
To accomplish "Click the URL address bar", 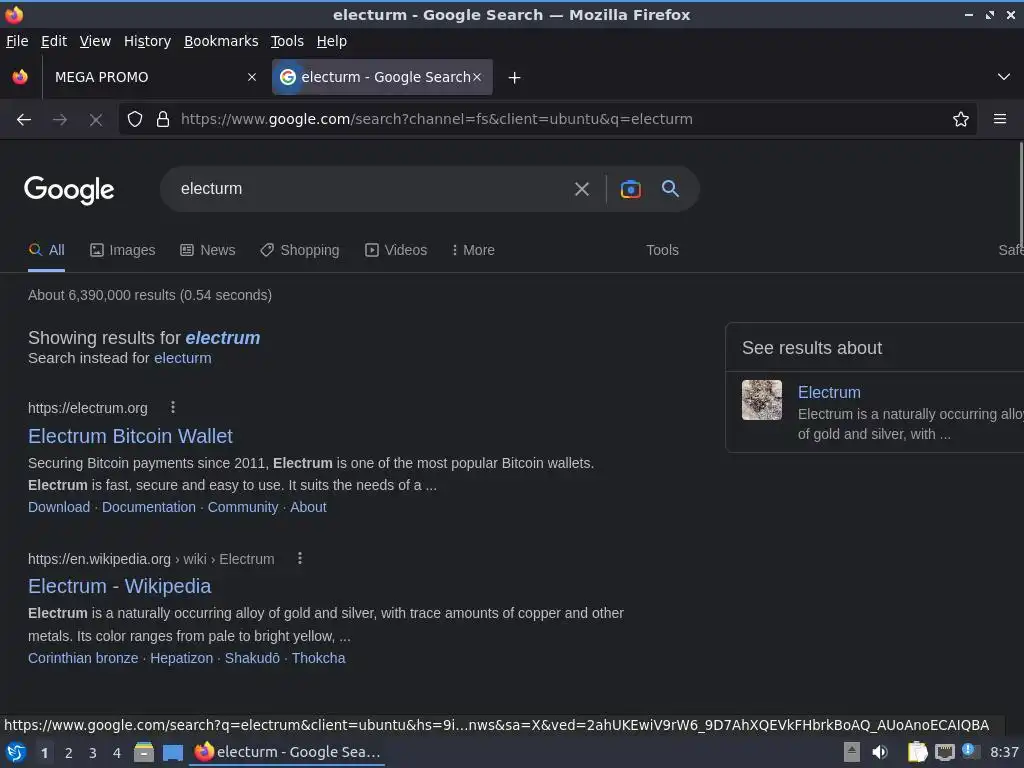I will (x=549, y=119).
